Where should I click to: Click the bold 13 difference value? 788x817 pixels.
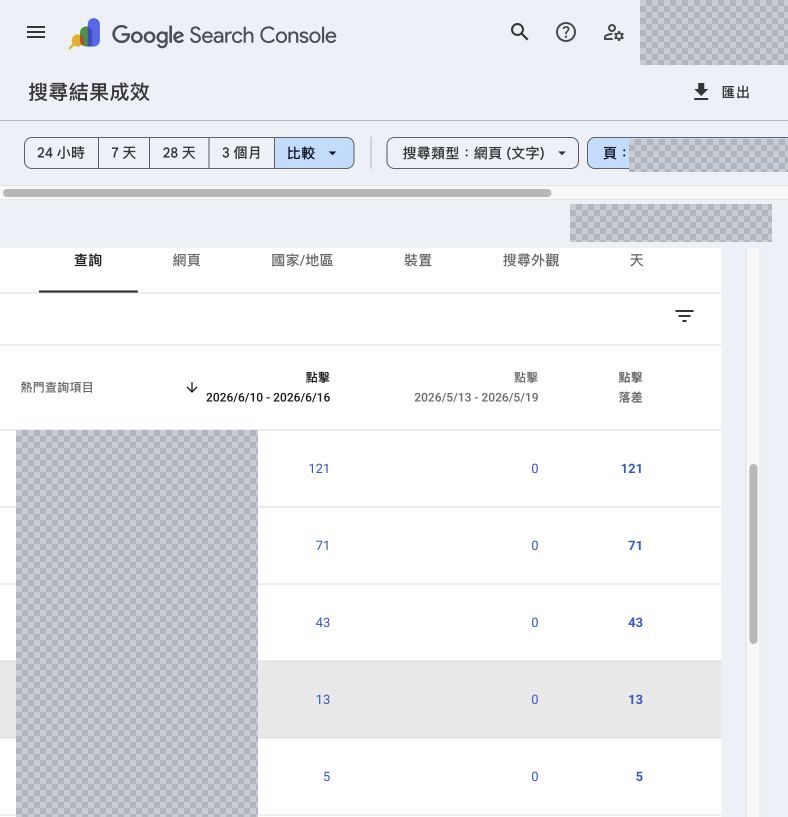635,699
